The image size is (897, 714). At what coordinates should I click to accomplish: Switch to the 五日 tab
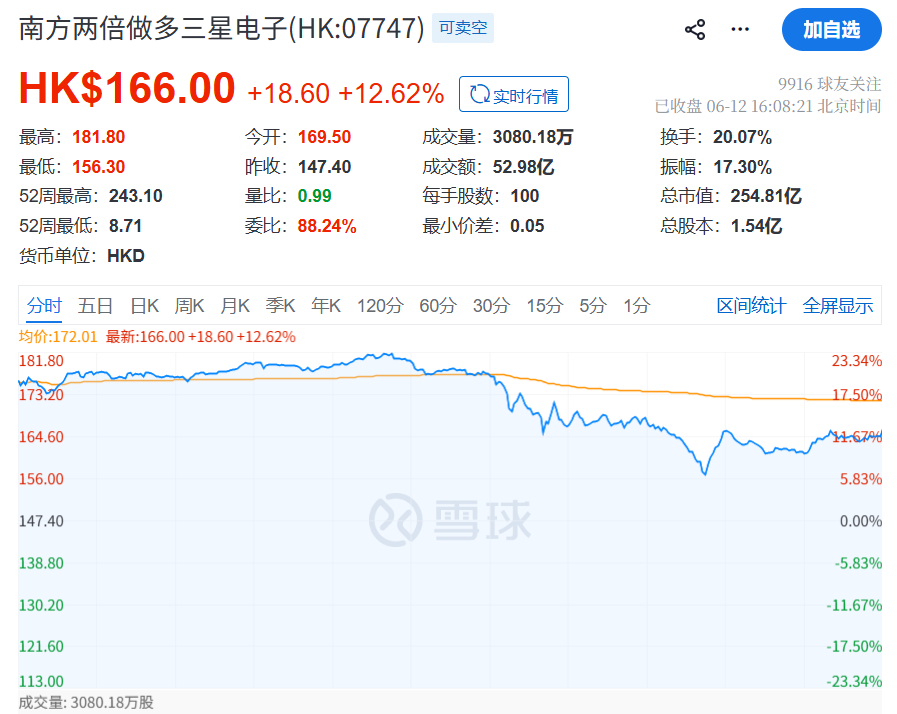(x=95, y=306)
